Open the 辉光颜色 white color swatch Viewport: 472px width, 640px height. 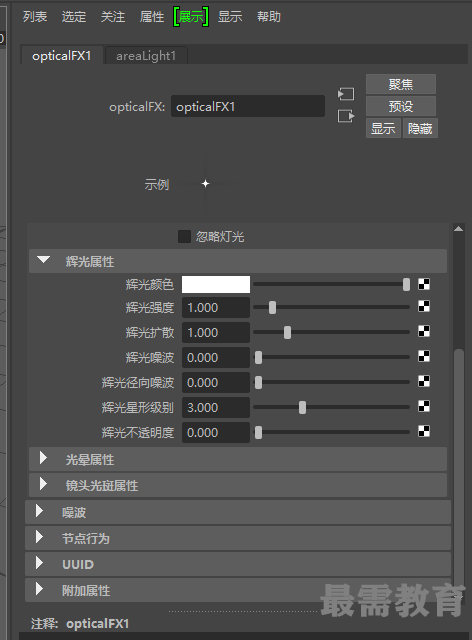216,284
